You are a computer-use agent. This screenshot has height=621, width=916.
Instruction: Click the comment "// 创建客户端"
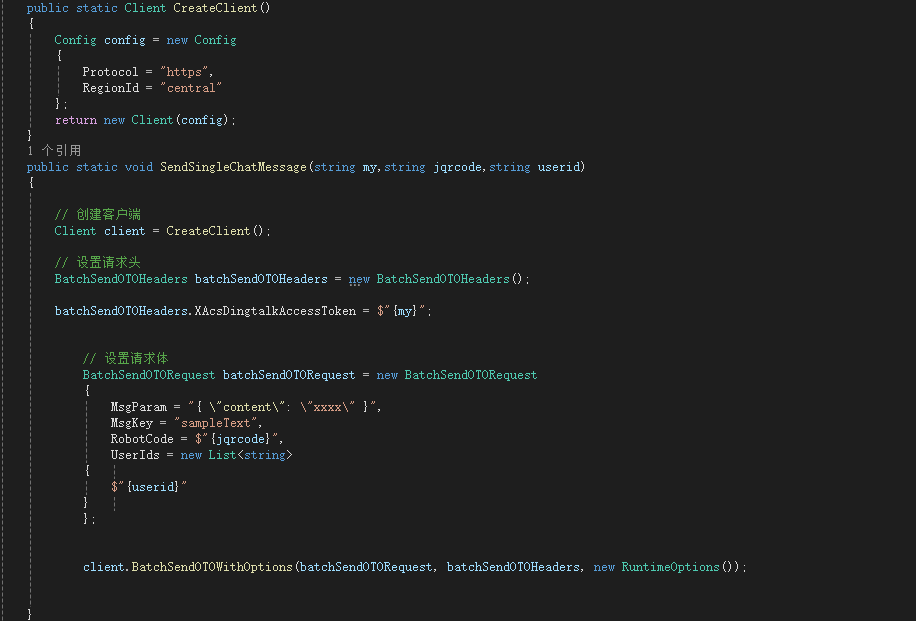98,214
